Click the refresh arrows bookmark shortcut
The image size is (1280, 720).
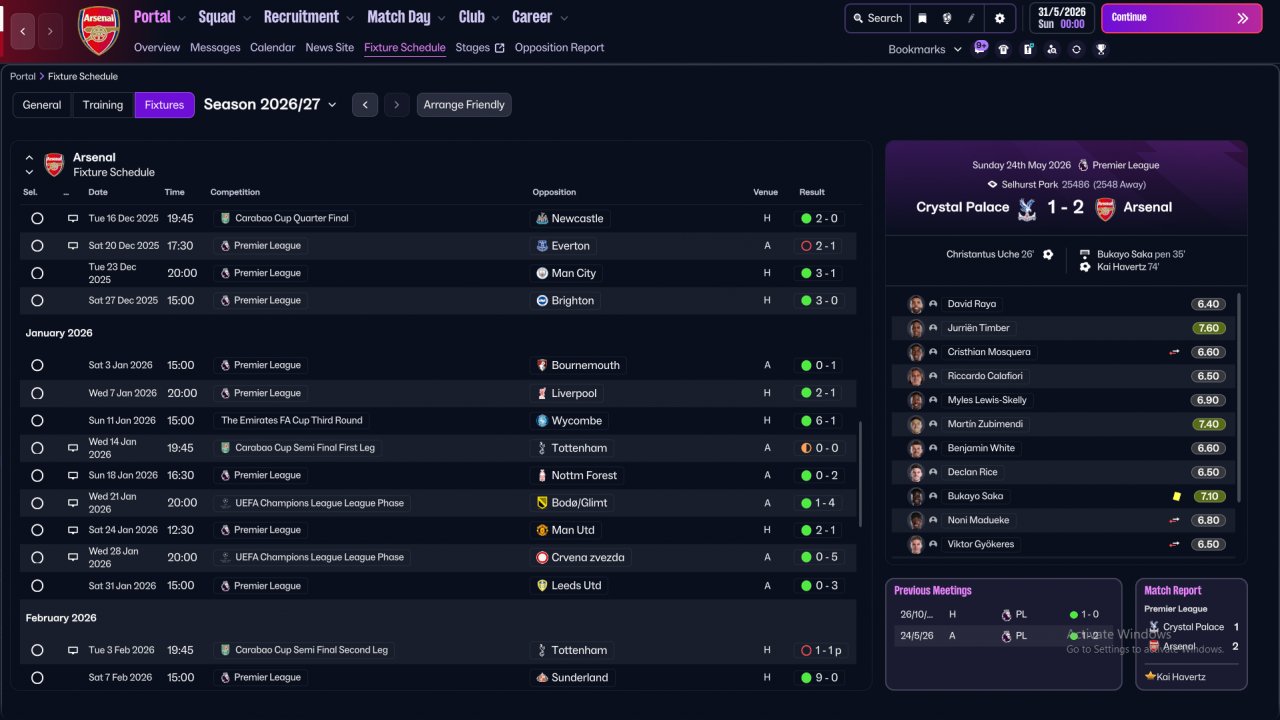pyautogui.click(x=1076, y=49)
